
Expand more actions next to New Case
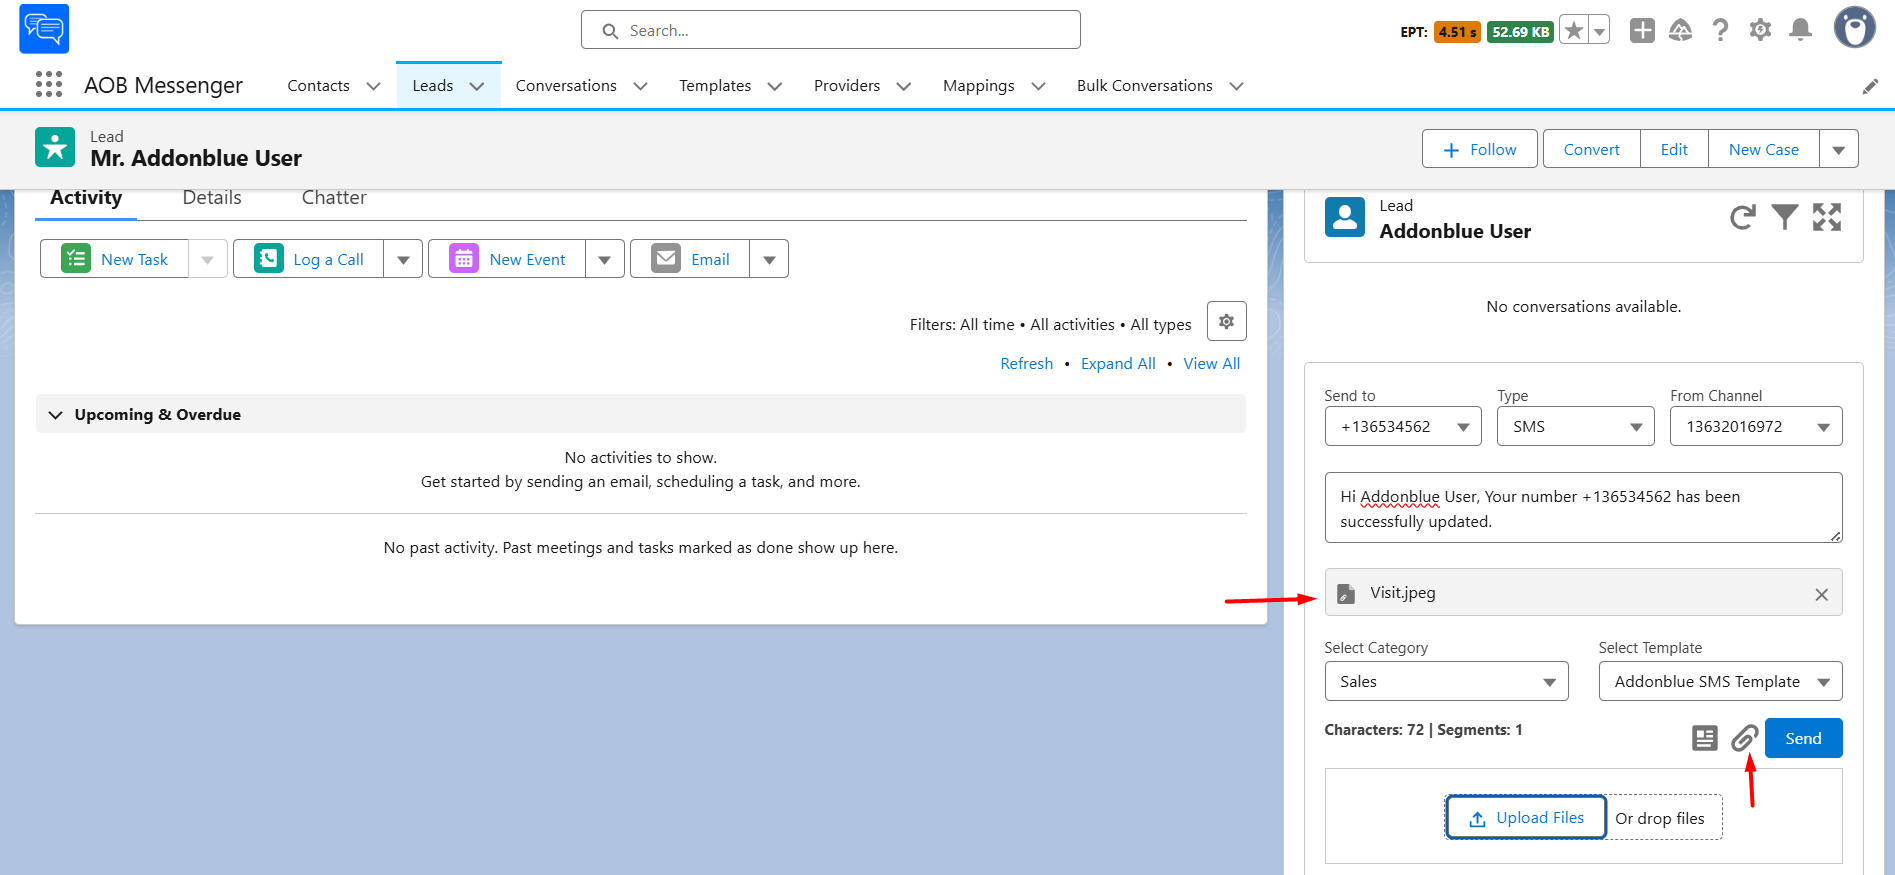pyautogui.click(x=1839, y=150)
